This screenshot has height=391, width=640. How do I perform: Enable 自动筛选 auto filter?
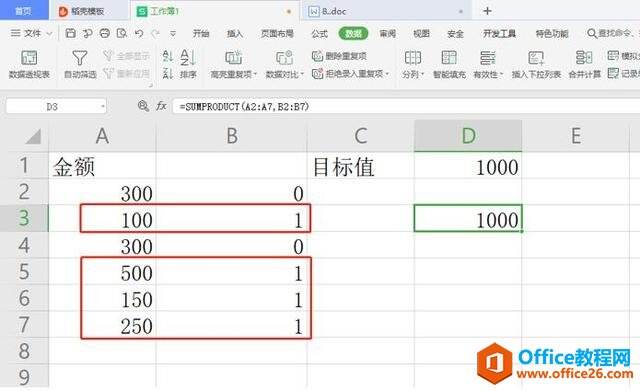click(80, 64)
